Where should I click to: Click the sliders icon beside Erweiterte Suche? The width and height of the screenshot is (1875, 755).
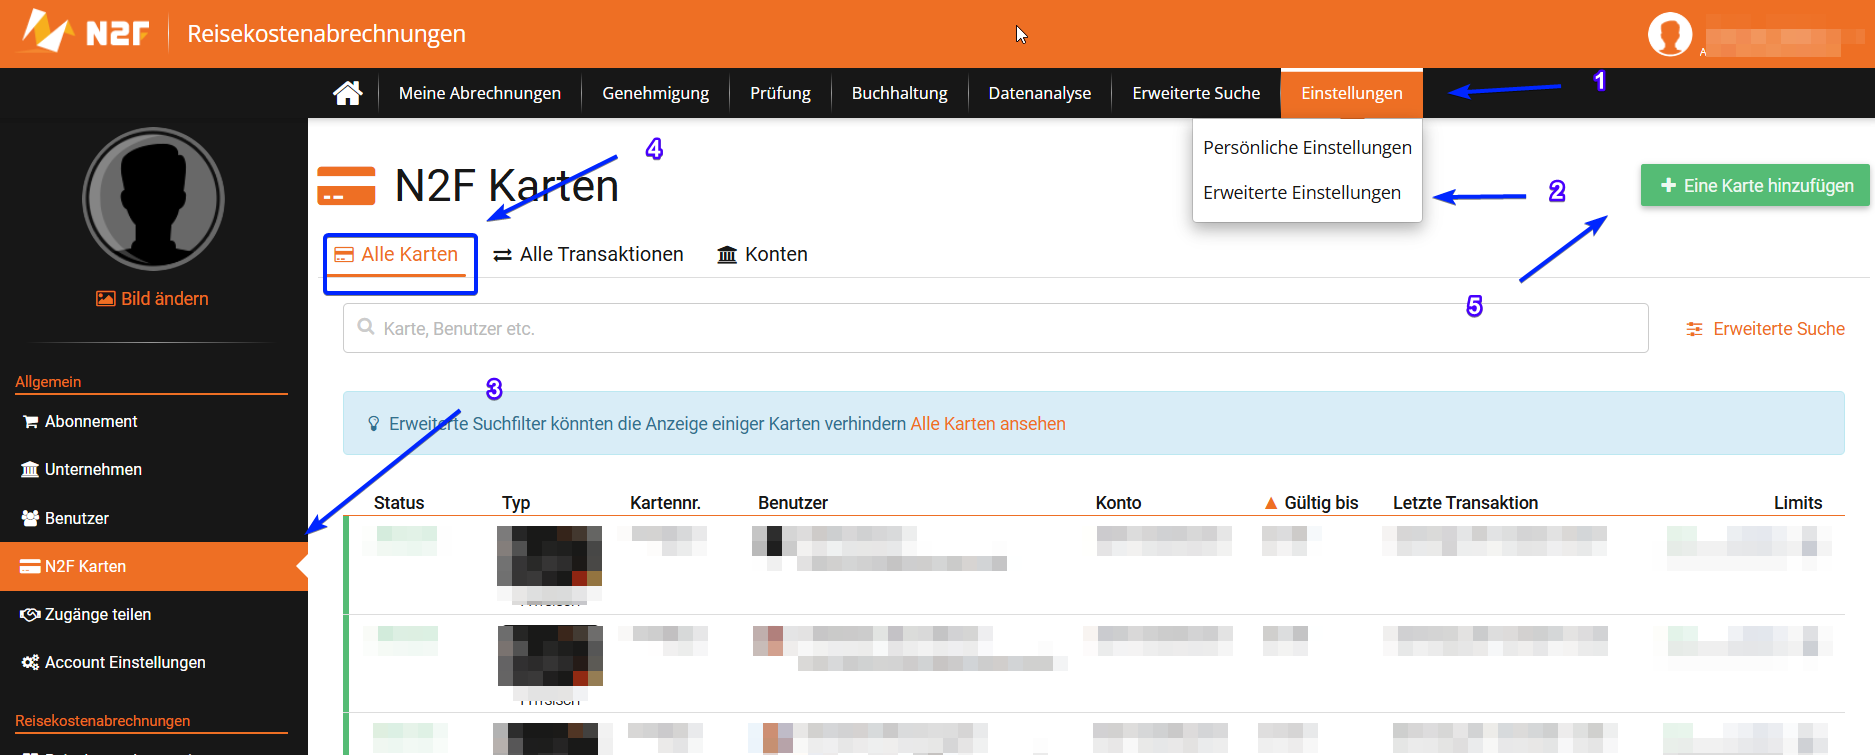(1694, 329)
